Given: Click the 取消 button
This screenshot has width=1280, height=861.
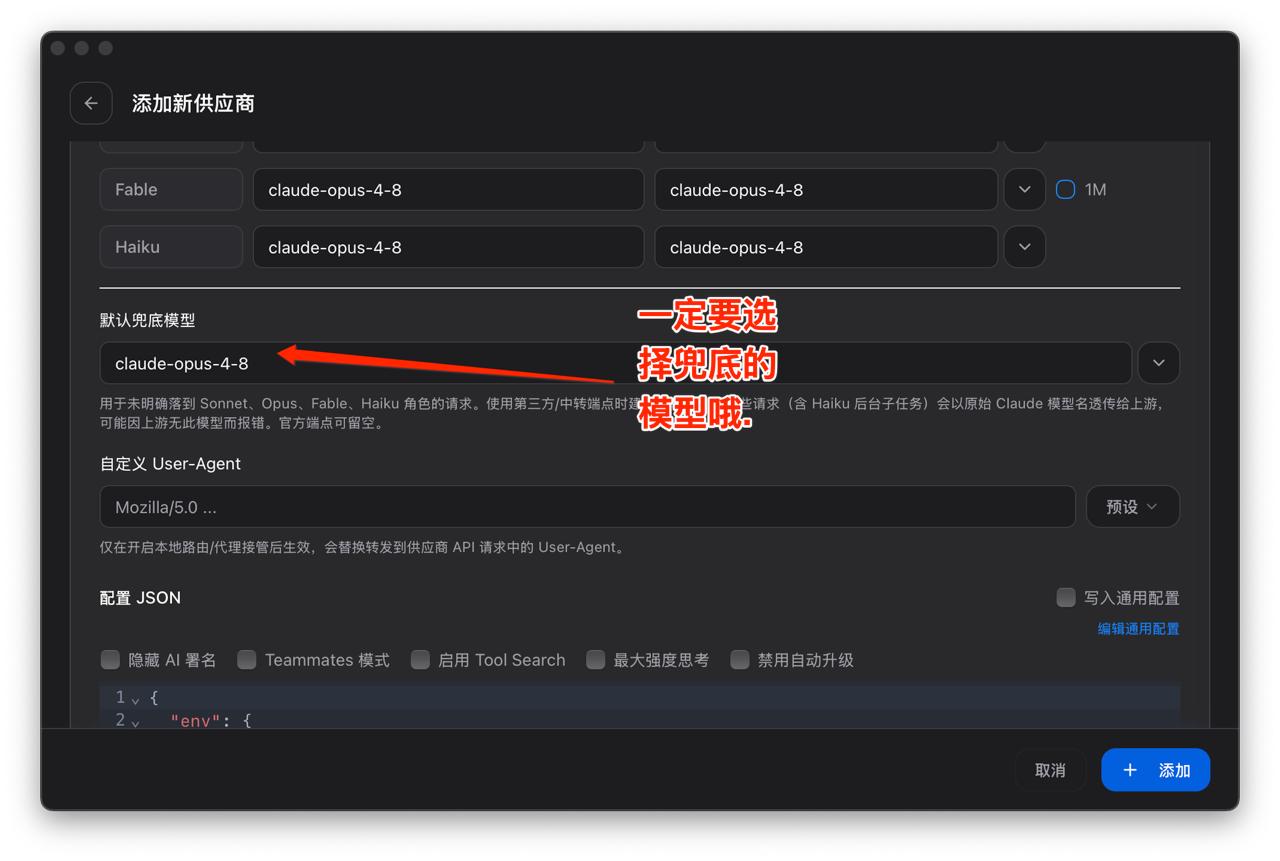Looking at the screenshot, I should pos(1050,770).
